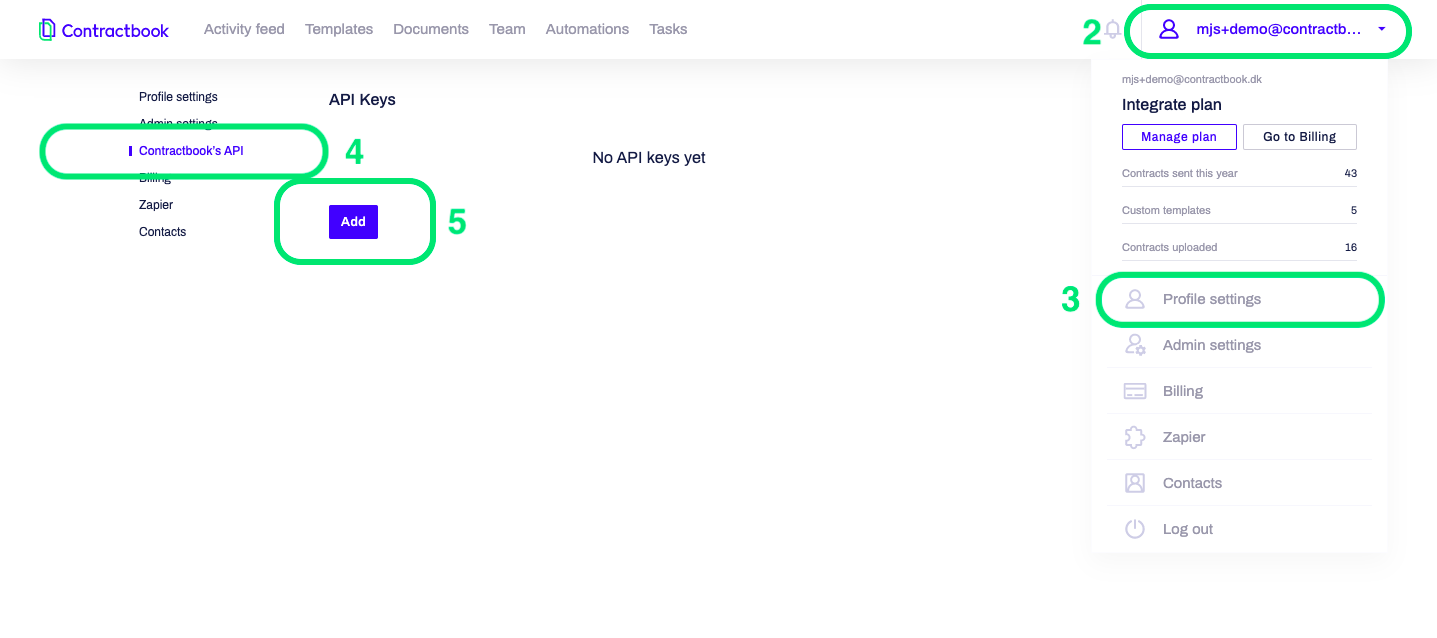
Task: Choose Admin settings in account dropdown
Action: click(x=1239, y=345)
